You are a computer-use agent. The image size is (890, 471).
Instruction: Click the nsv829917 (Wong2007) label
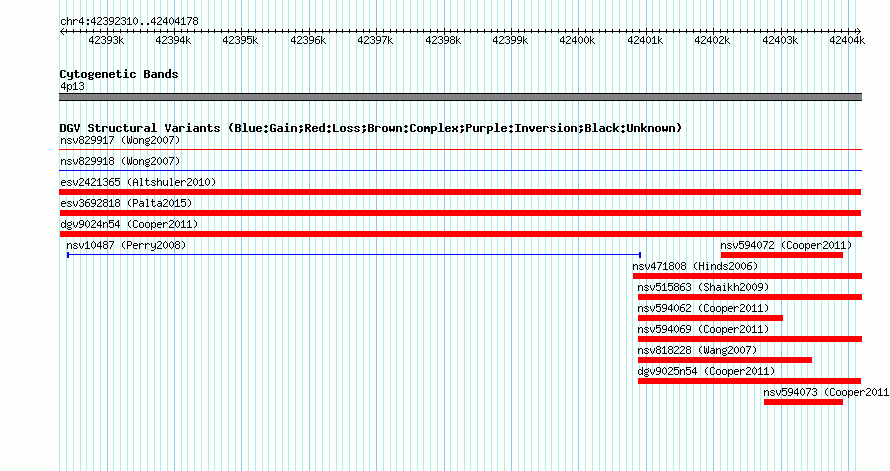tap(120, 140)
